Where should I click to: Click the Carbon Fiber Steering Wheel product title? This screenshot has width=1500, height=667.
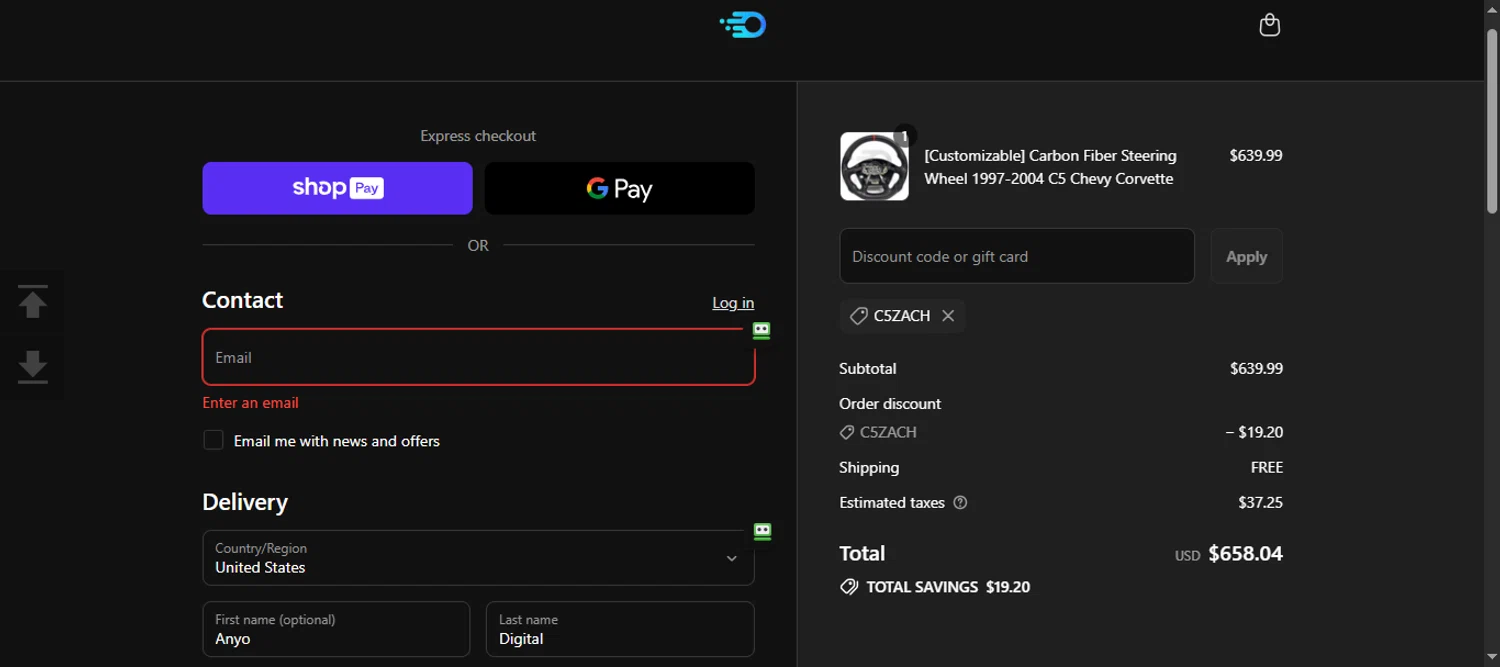pyautogui.click(x=1050, y=167)
